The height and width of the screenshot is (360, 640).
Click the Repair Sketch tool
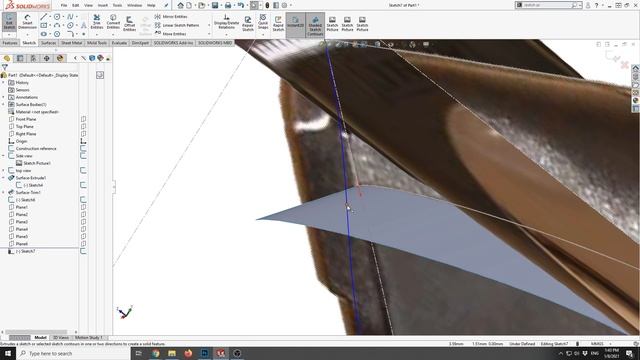coord(248,24)
